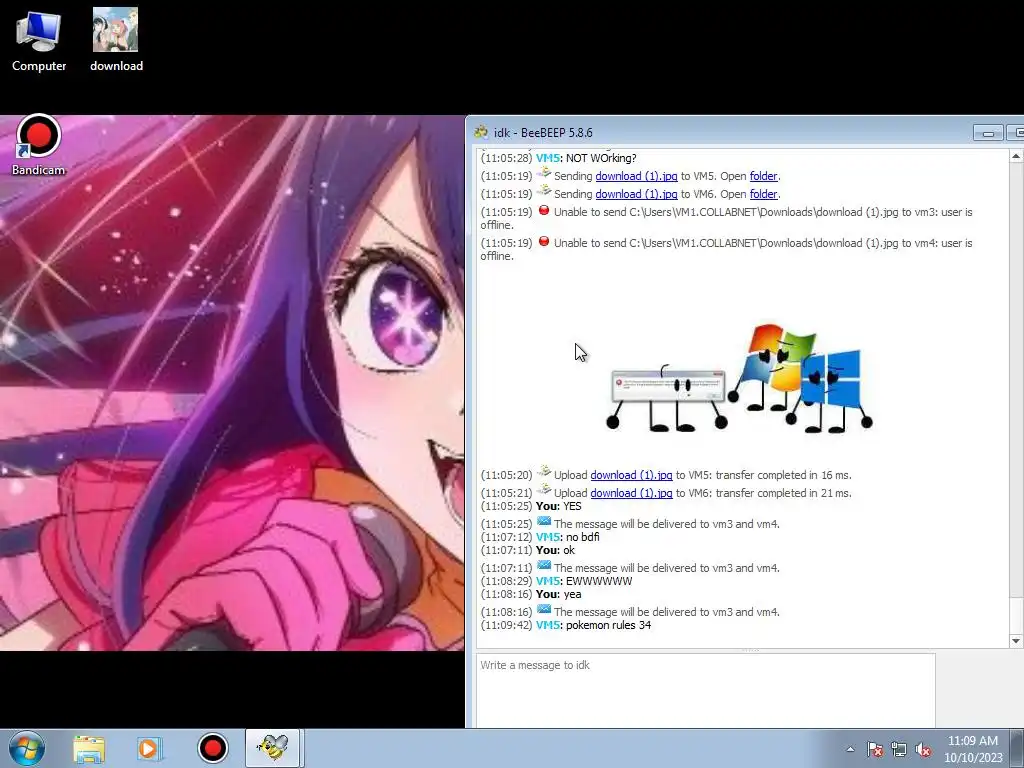Click the 'pokemon rules 34' message text
Screen dimensions: 1024x768
click(x=608, y=626)
